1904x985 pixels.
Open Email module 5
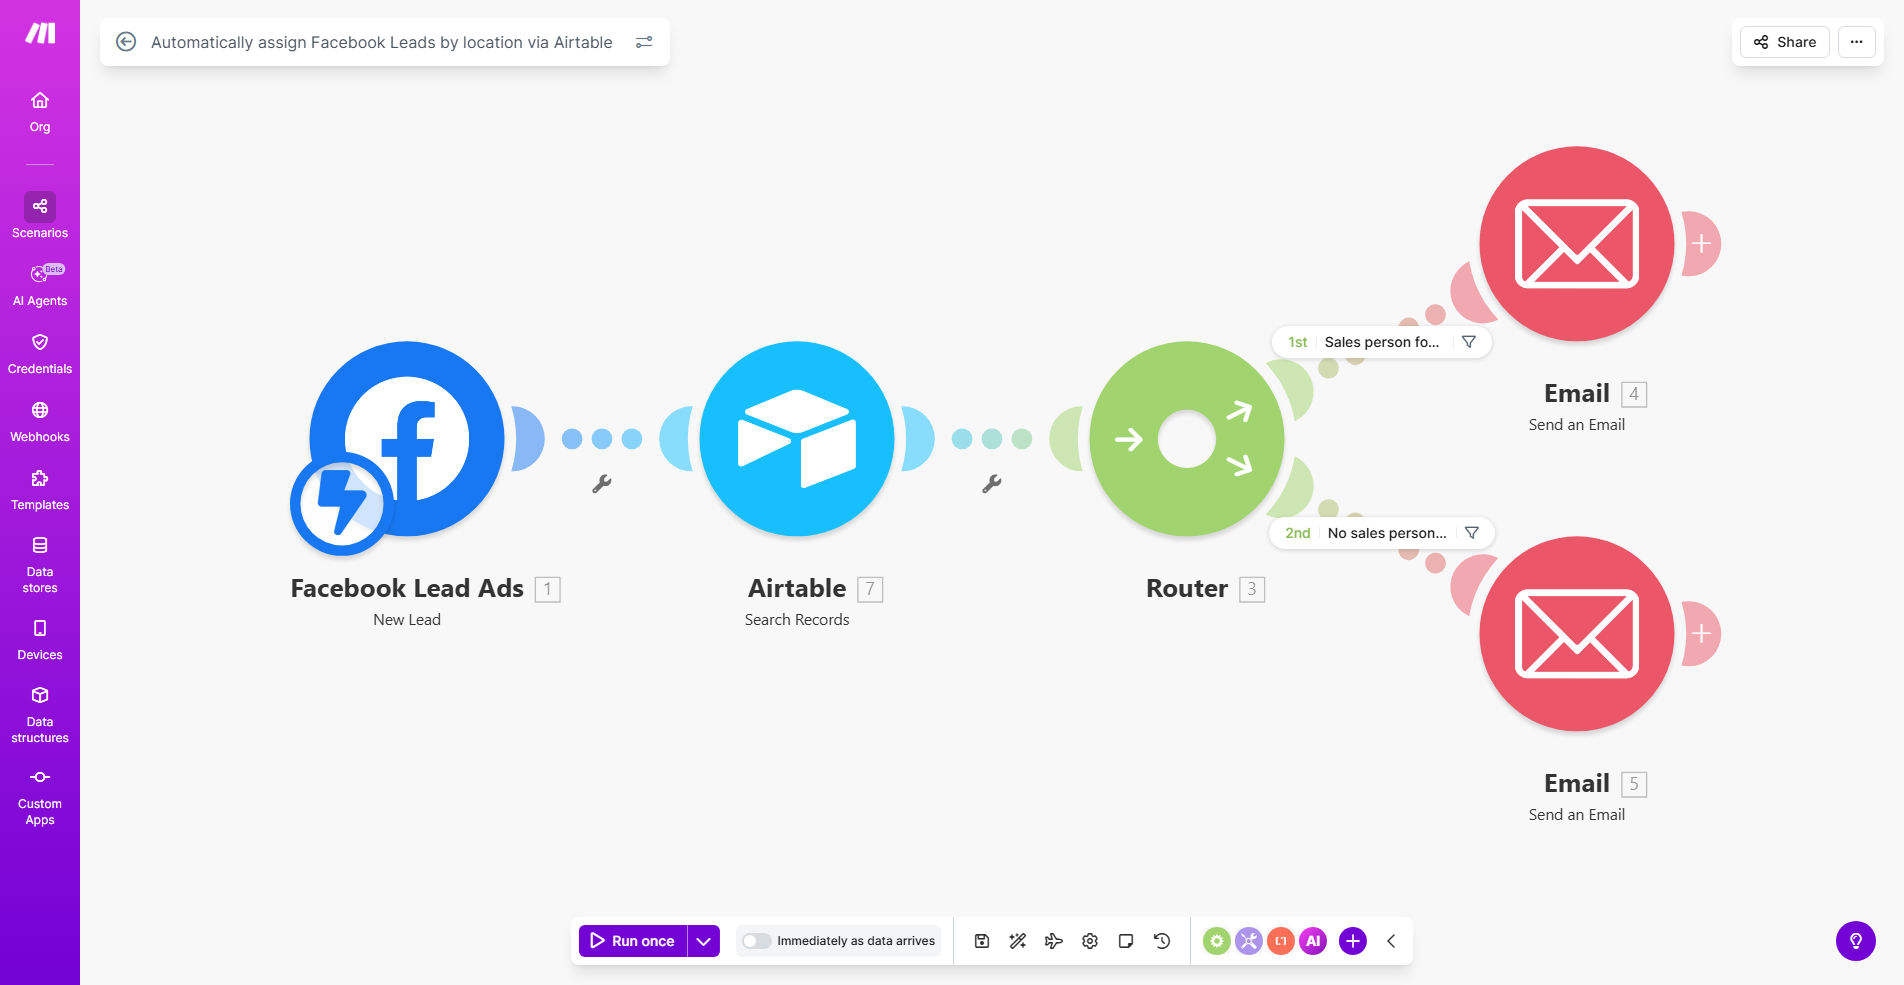pyautogui.click(x=1577, y=634)
